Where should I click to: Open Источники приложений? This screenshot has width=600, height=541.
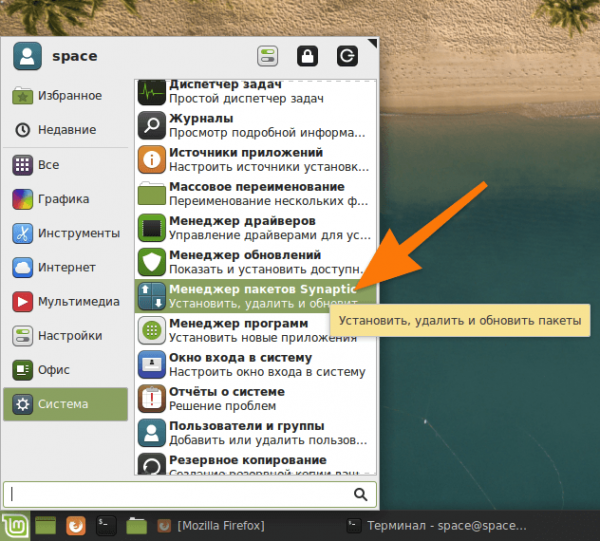click(256, 160)
